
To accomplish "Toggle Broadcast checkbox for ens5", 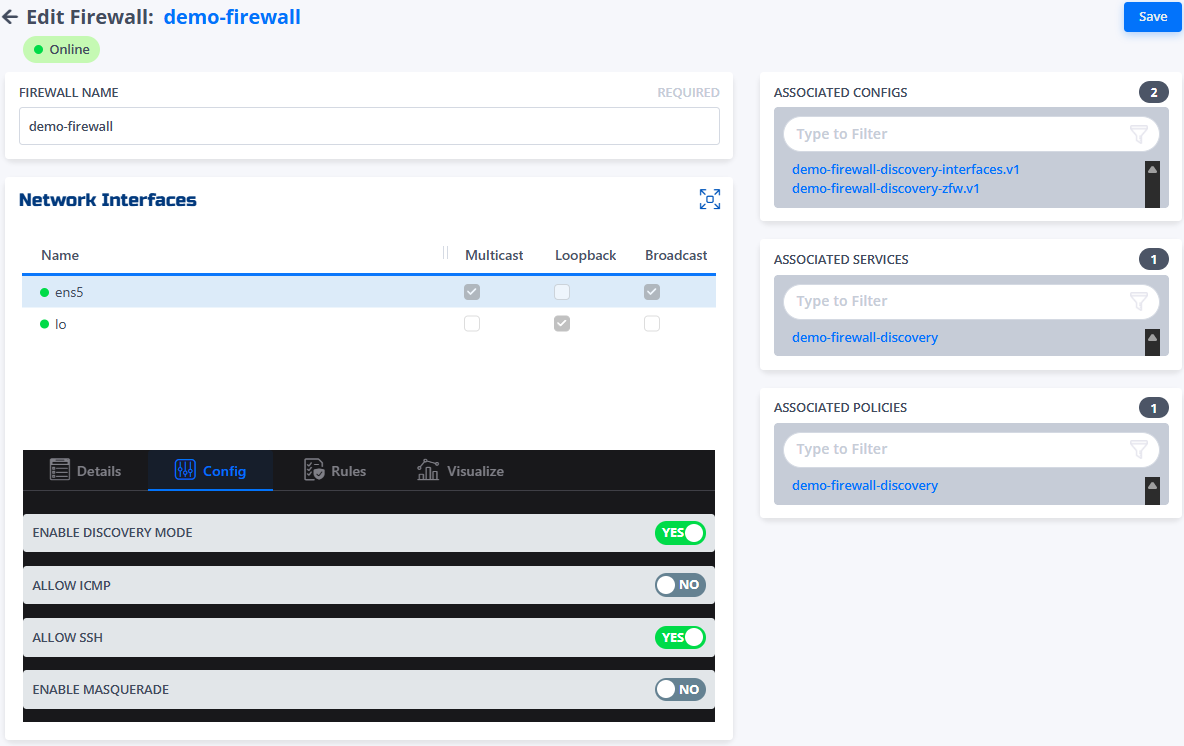I will (x=652, y=292).
